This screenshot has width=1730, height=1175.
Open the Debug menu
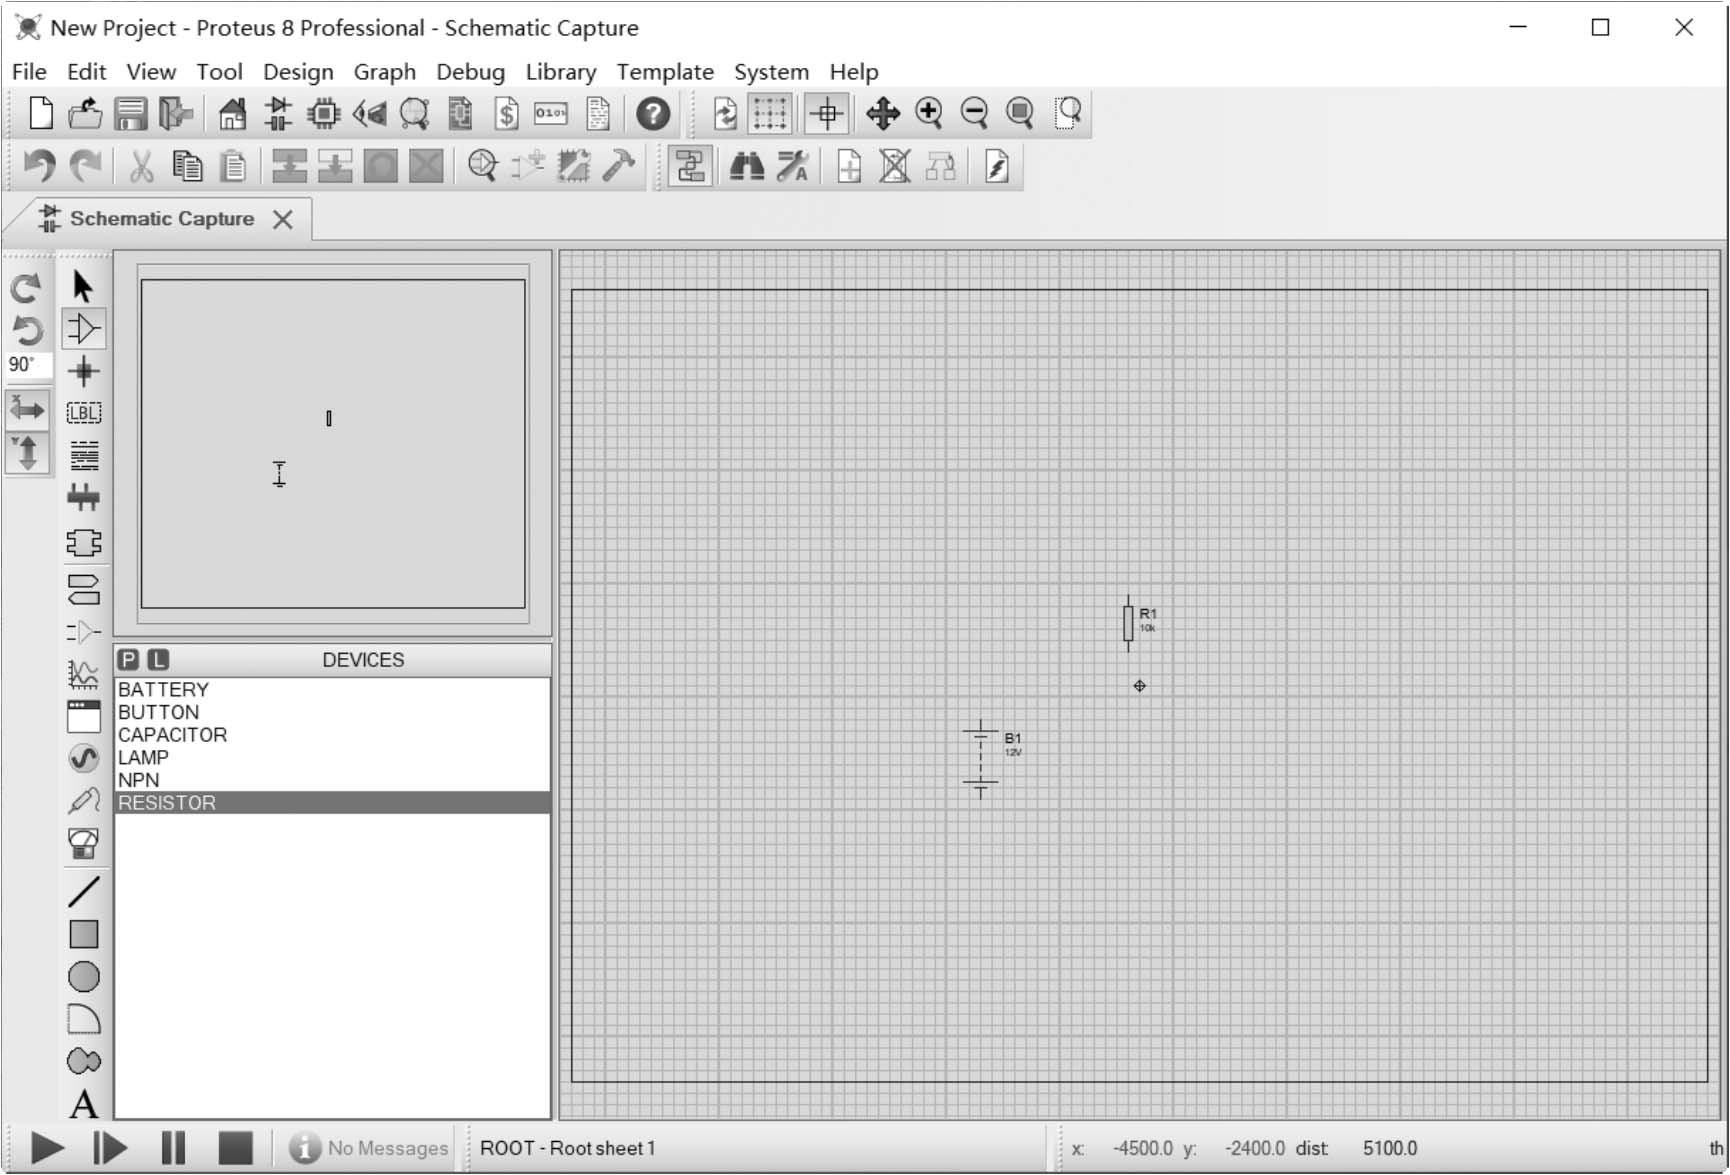pos(470,72)
